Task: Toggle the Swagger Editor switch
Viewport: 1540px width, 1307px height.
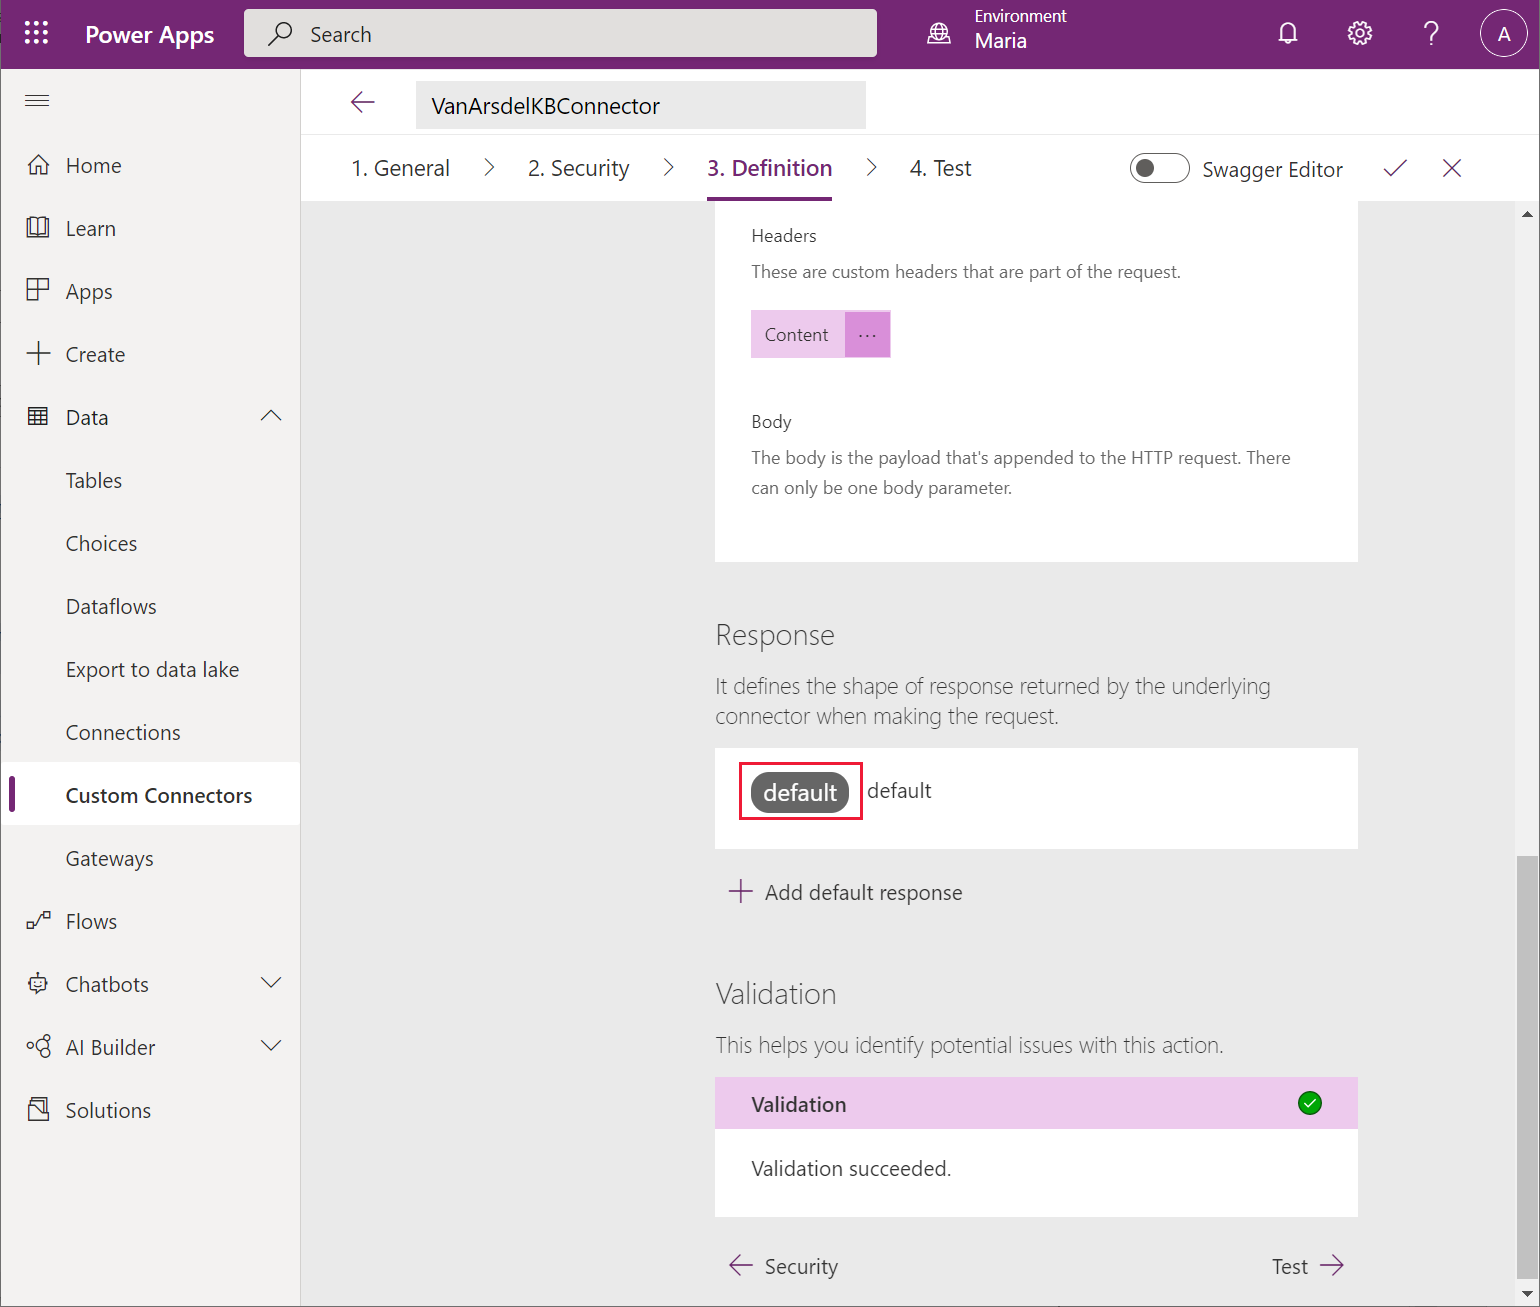Action: [1159, 168]
